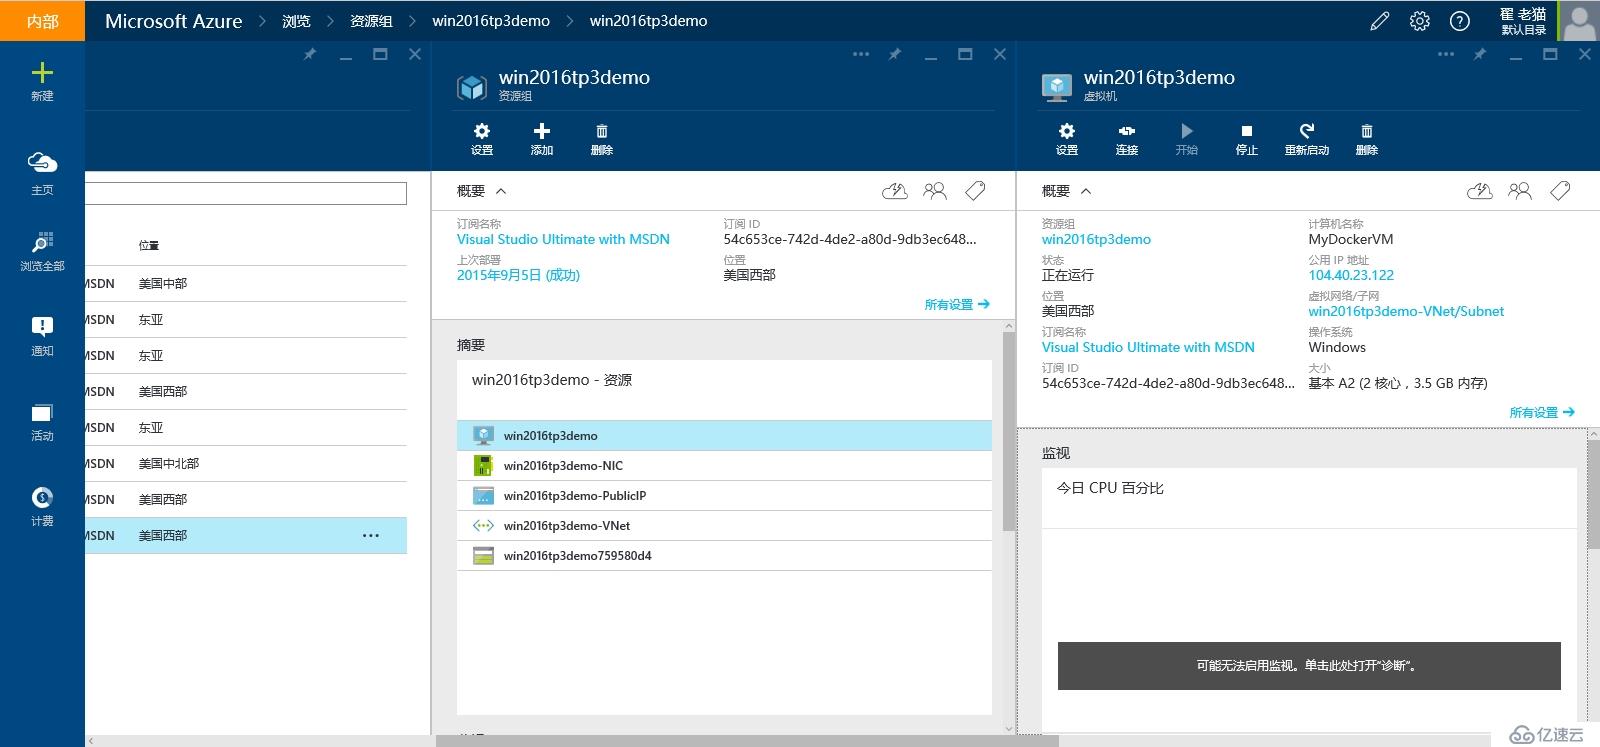
Task: Click the New (新建) plus icon
Action: [x=42, y=73]
